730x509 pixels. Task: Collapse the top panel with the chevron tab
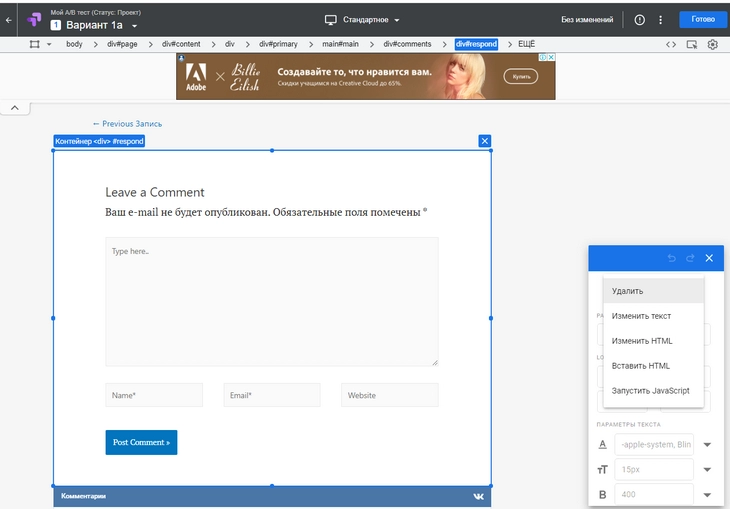pos(15,107)
